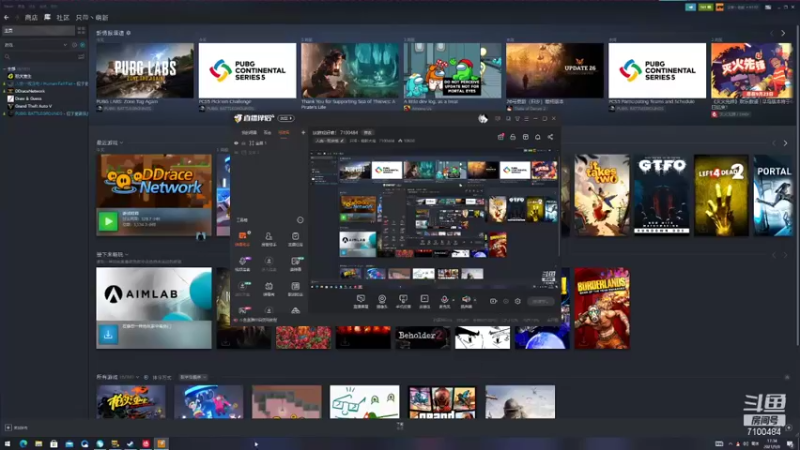Open the person tool icon in toolbox first row
The height and width of the screenshot is (450, 800).
(268, 238)
